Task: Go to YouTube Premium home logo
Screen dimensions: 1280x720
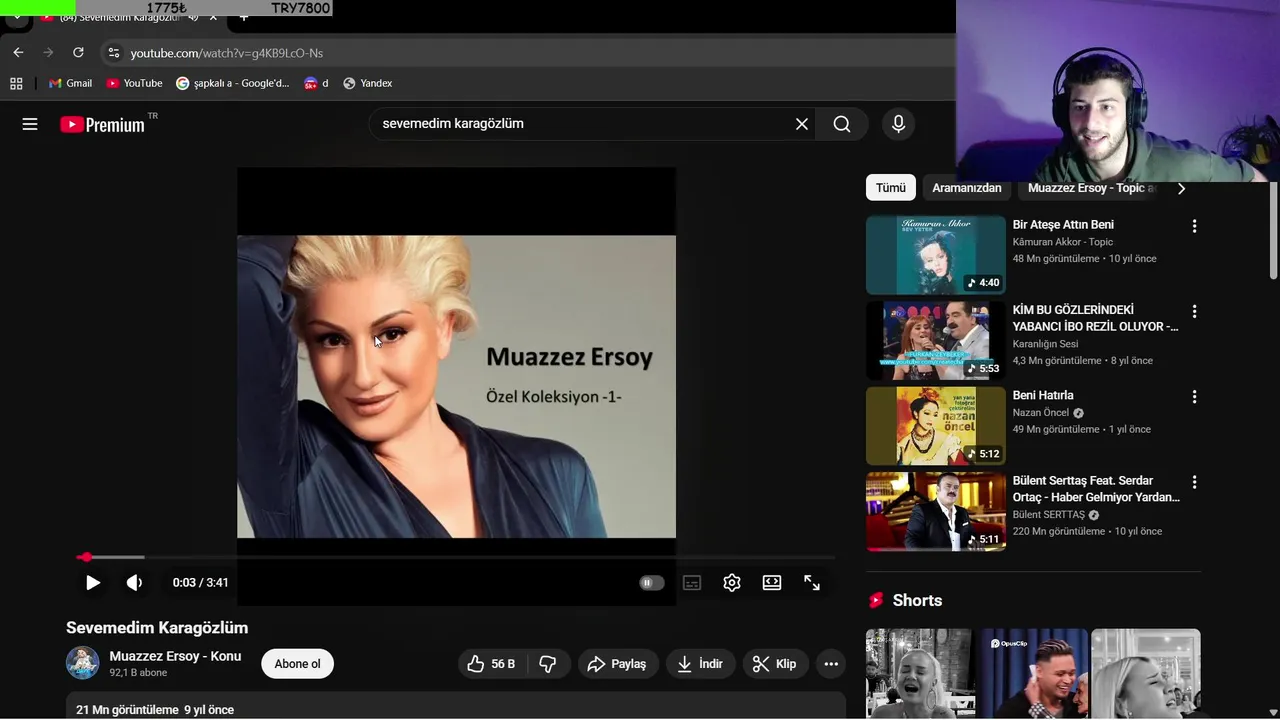Action: coord(102,125)
